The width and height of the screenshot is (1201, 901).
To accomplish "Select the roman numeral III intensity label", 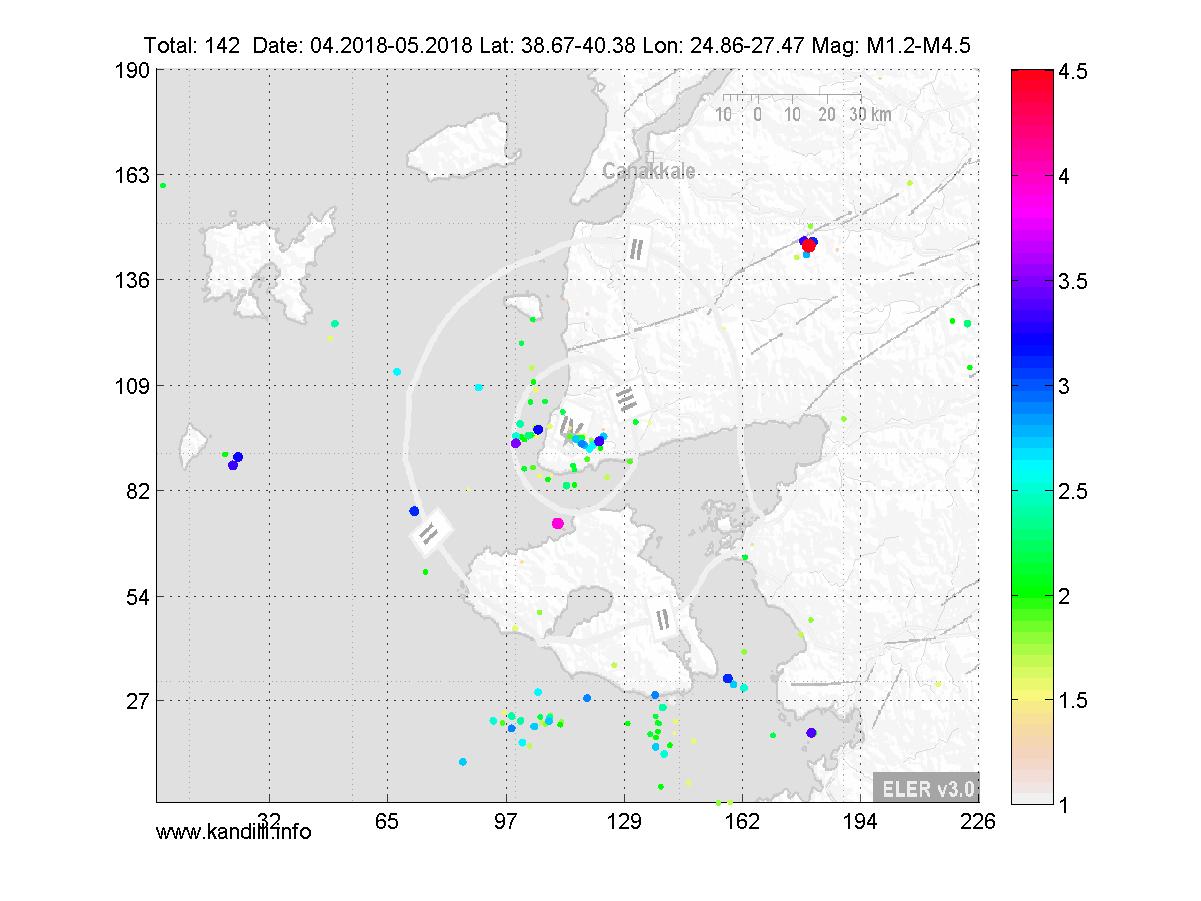I will (628, 399).
